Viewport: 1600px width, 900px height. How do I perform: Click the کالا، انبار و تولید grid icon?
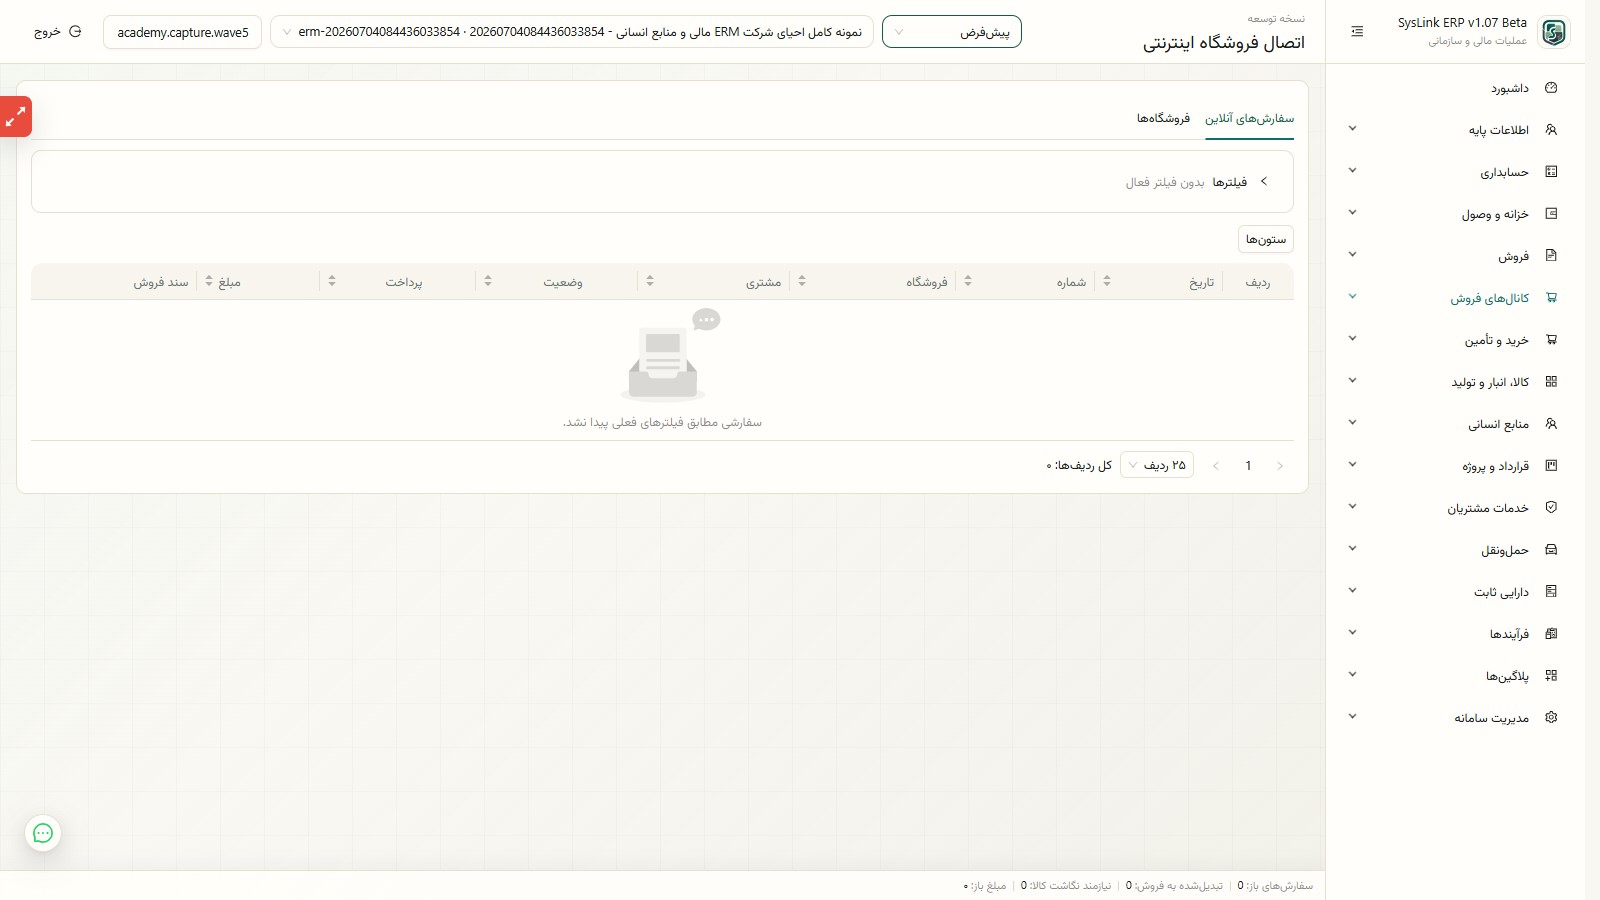pos(1551,382)
